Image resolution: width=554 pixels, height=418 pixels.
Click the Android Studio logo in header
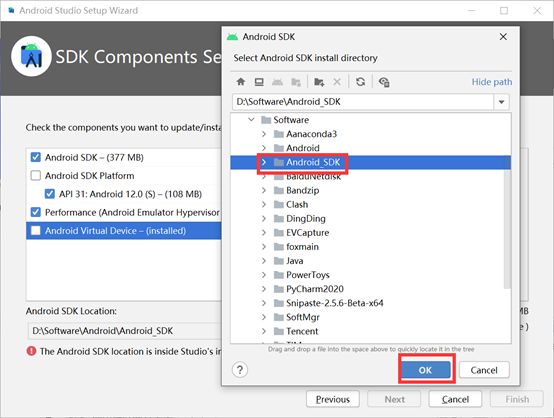(x=31, y=56)
